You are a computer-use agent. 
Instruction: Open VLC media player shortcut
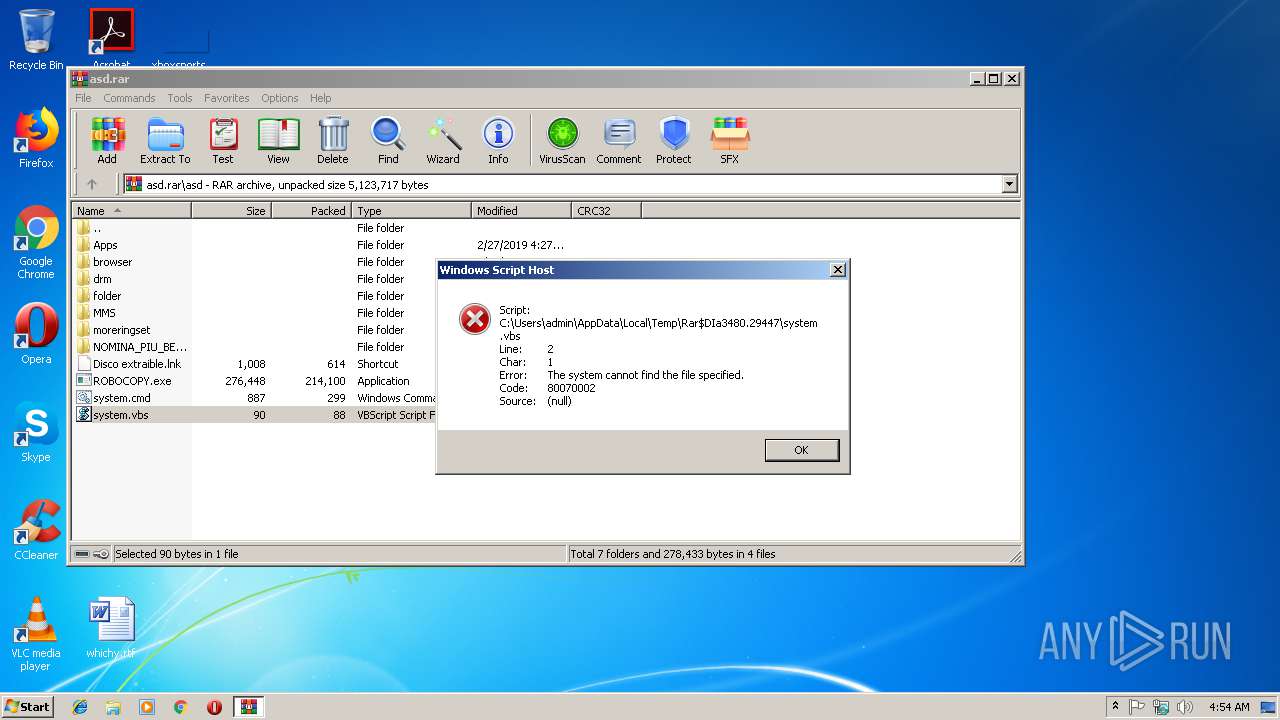[36, 634]
